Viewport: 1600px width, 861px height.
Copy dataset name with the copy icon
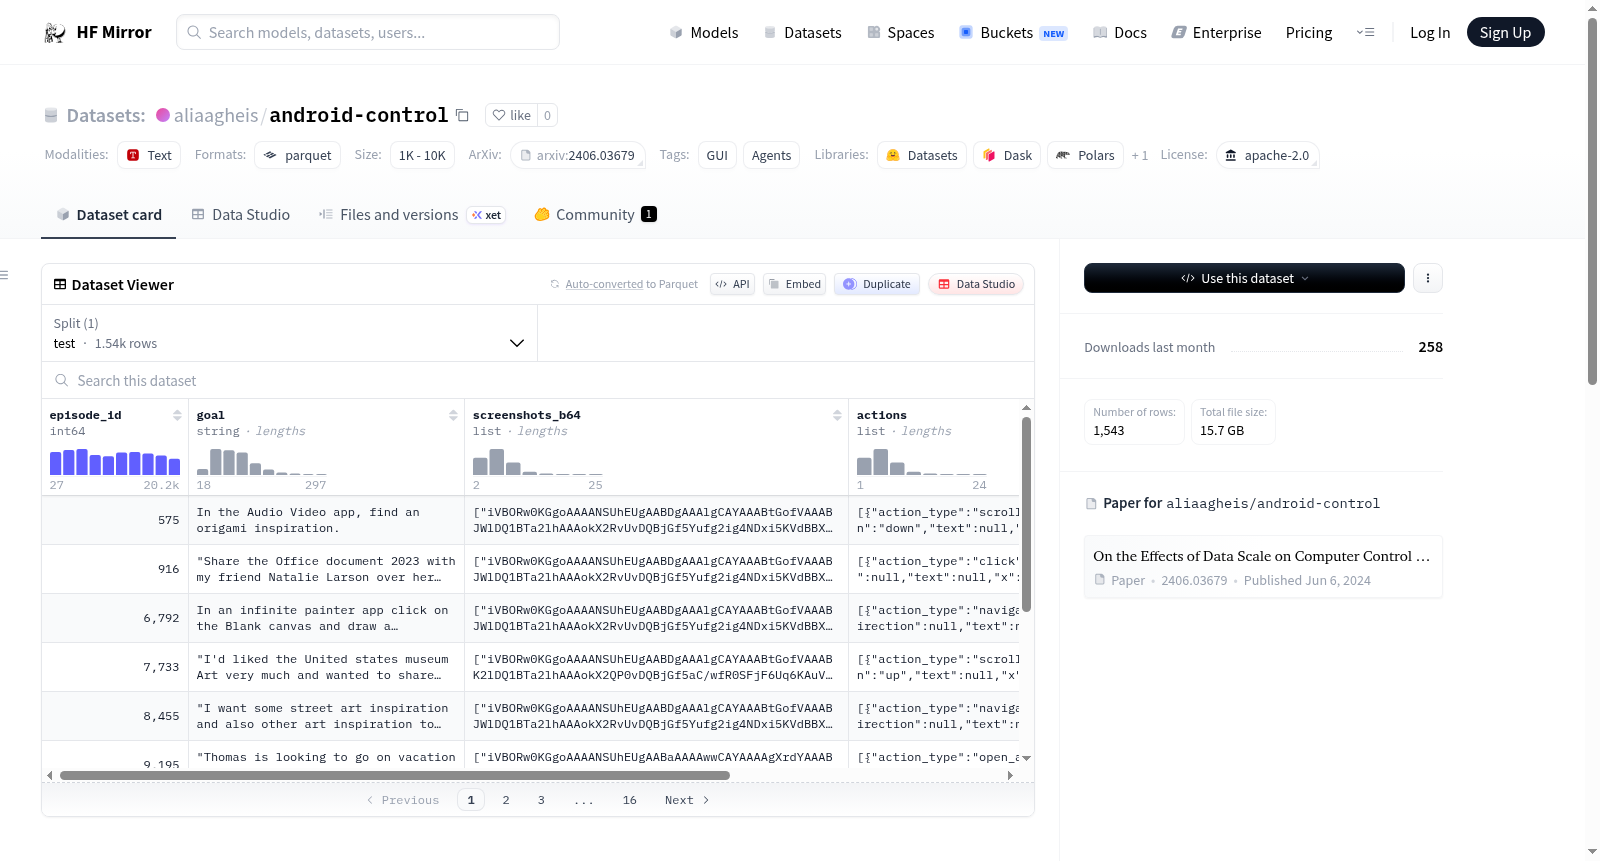pos(462,115)
